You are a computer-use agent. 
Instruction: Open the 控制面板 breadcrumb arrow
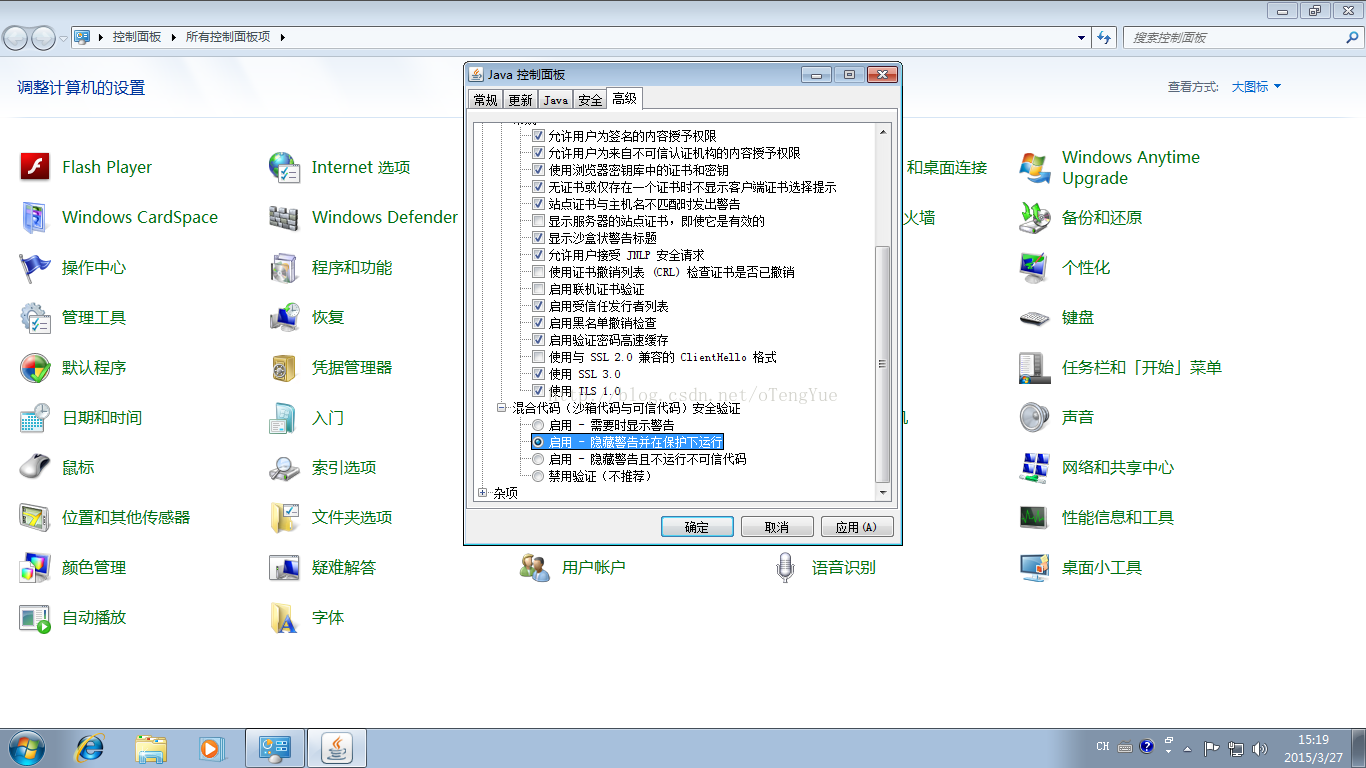point(171,37)
